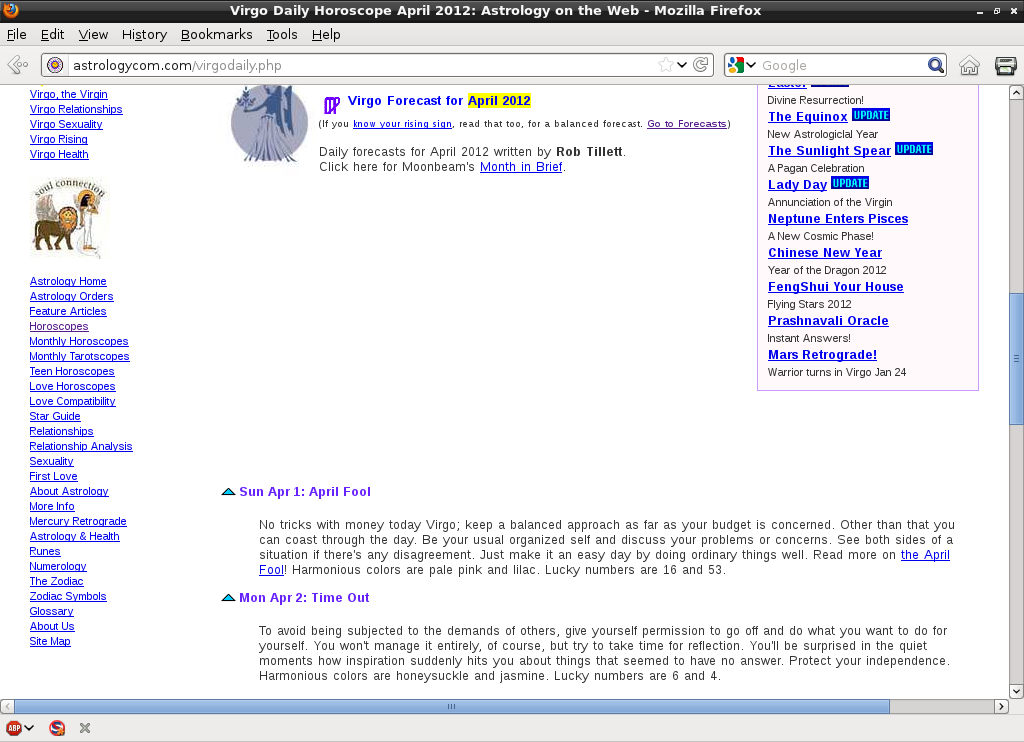Open the Edit menu

click(52, 35)
